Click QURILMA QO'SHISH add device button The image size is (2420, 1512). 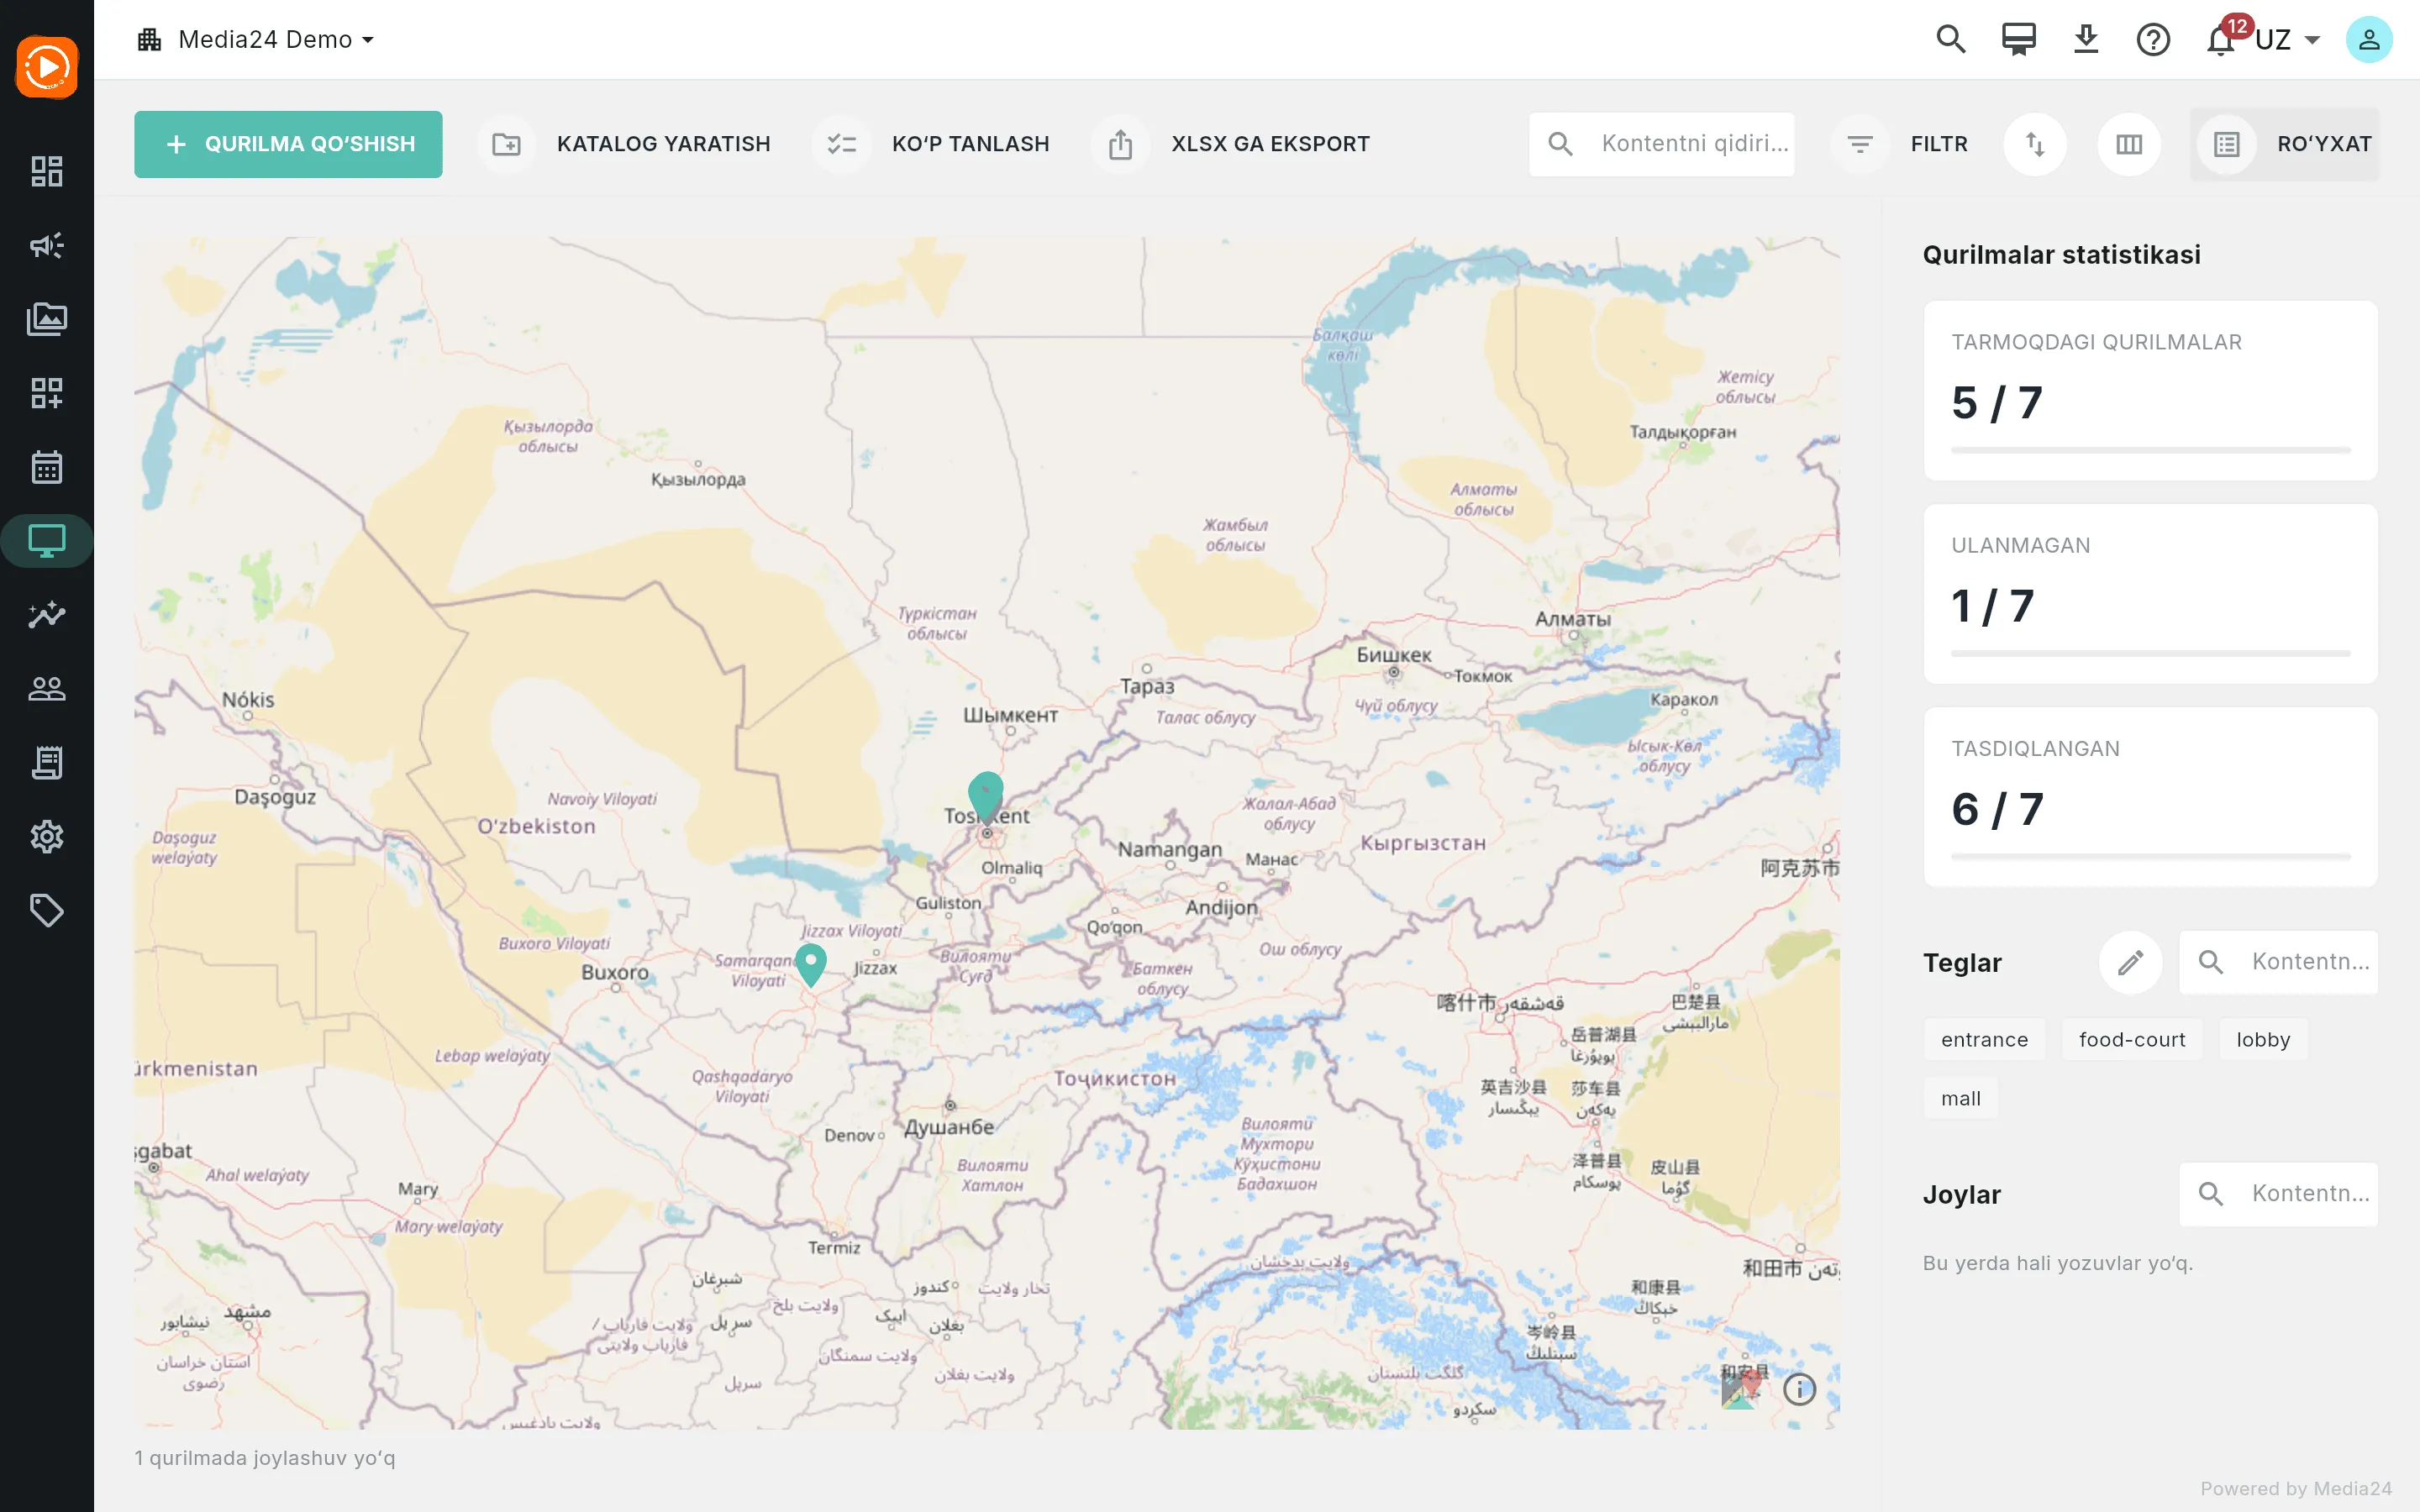288,144
